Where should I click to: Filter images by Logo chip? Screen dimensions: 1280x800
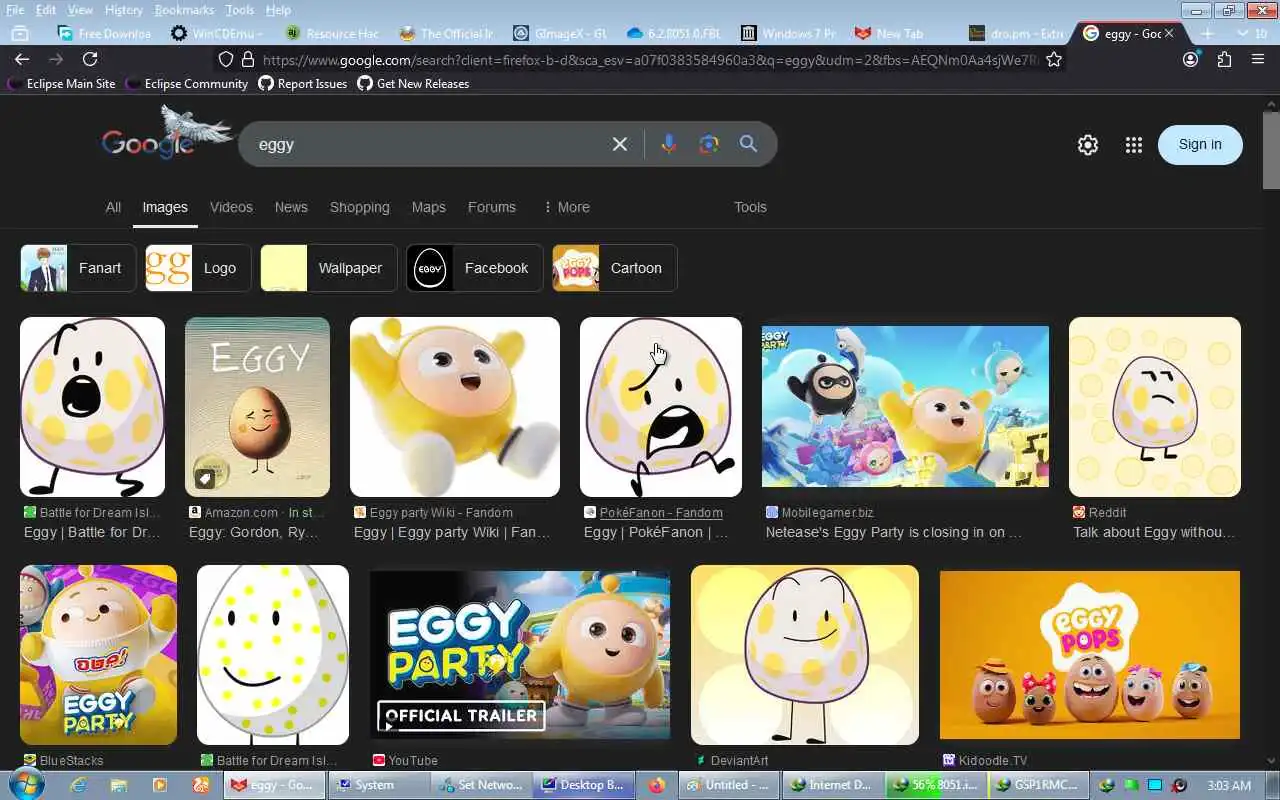pos(198,268)
